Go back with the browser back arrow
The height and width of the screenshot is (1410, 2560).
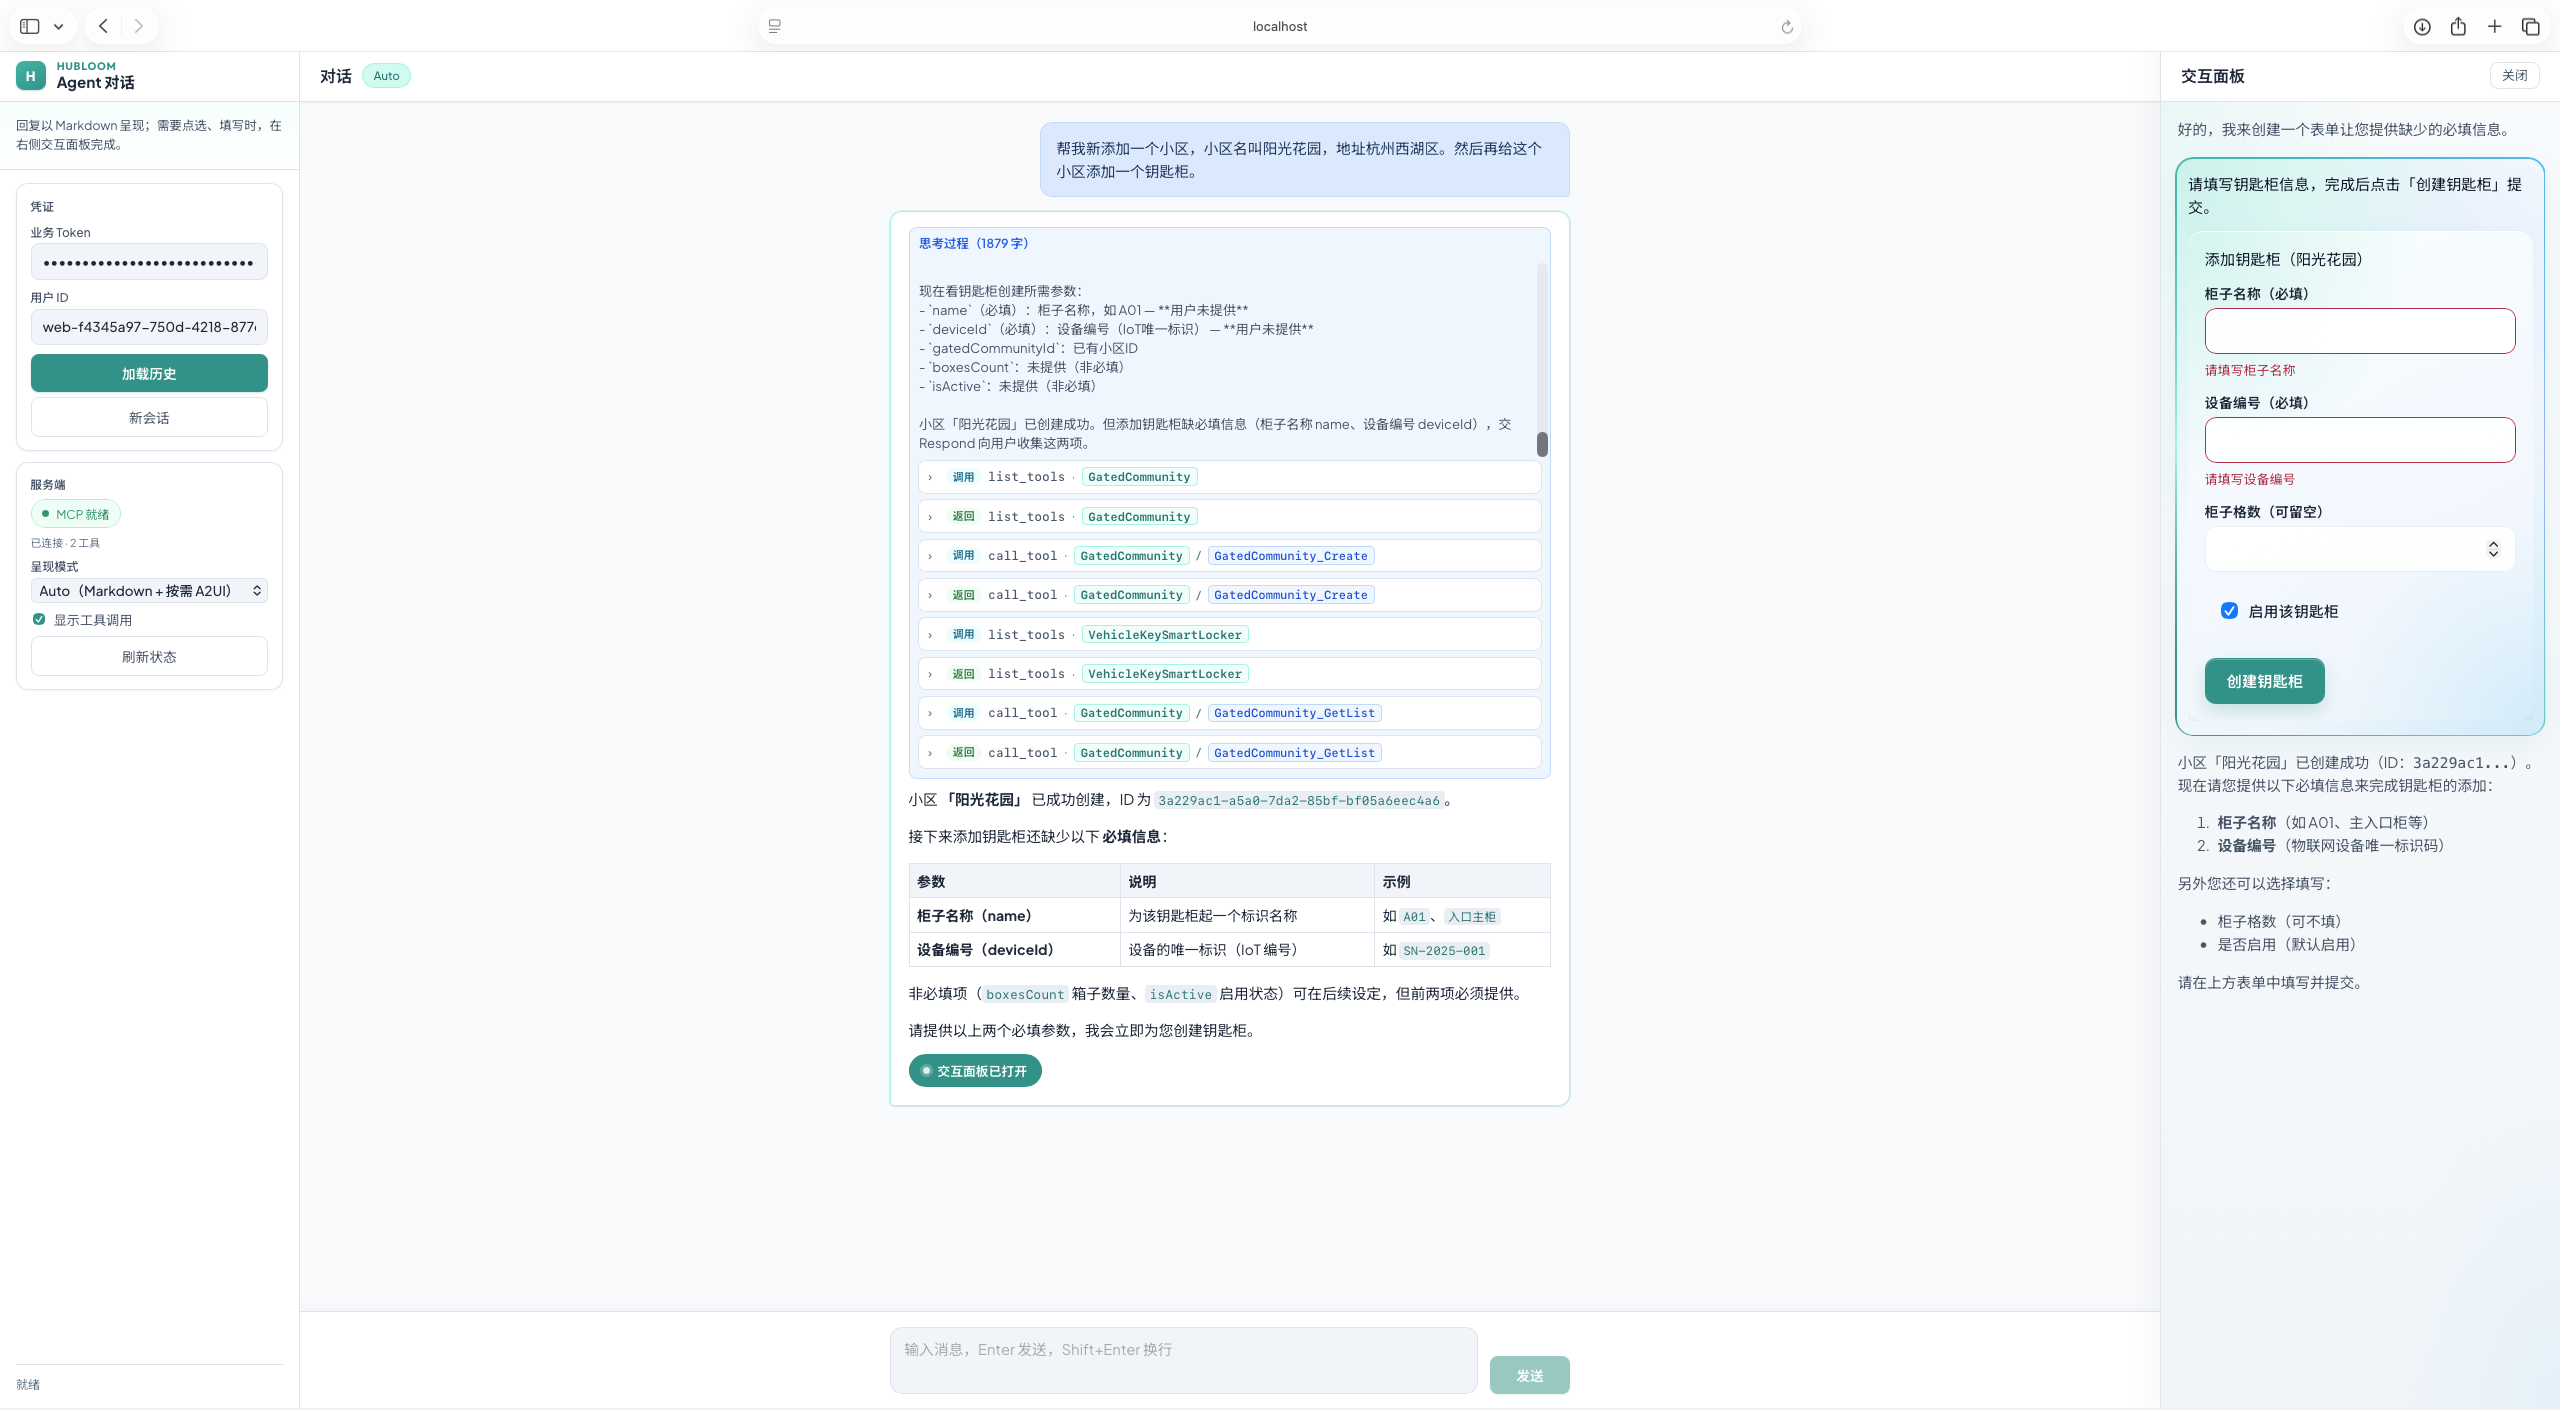[x=103, y=26]
